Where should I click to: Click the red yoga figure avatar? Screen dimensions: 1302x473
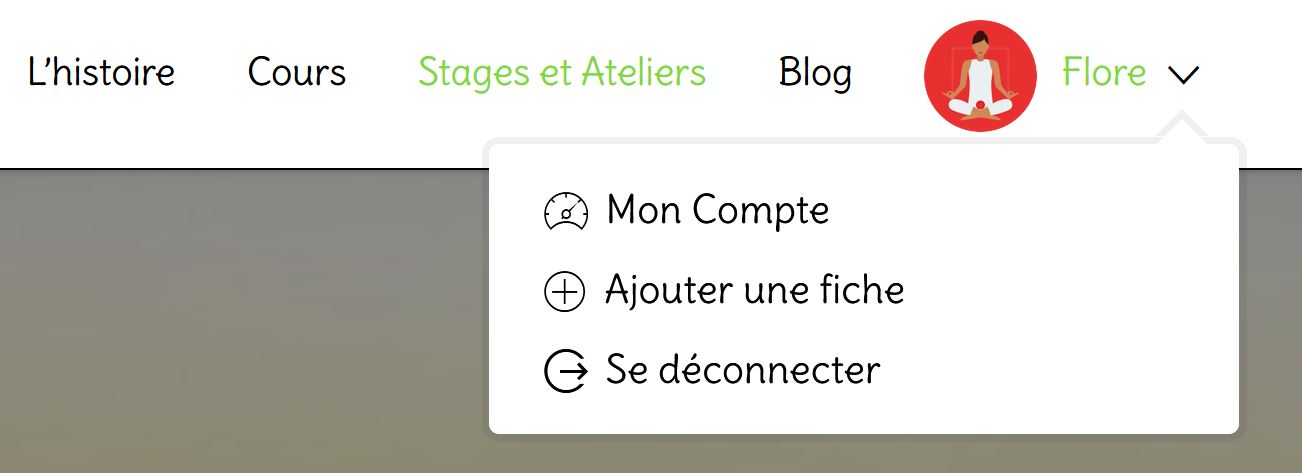coord(980,75)
